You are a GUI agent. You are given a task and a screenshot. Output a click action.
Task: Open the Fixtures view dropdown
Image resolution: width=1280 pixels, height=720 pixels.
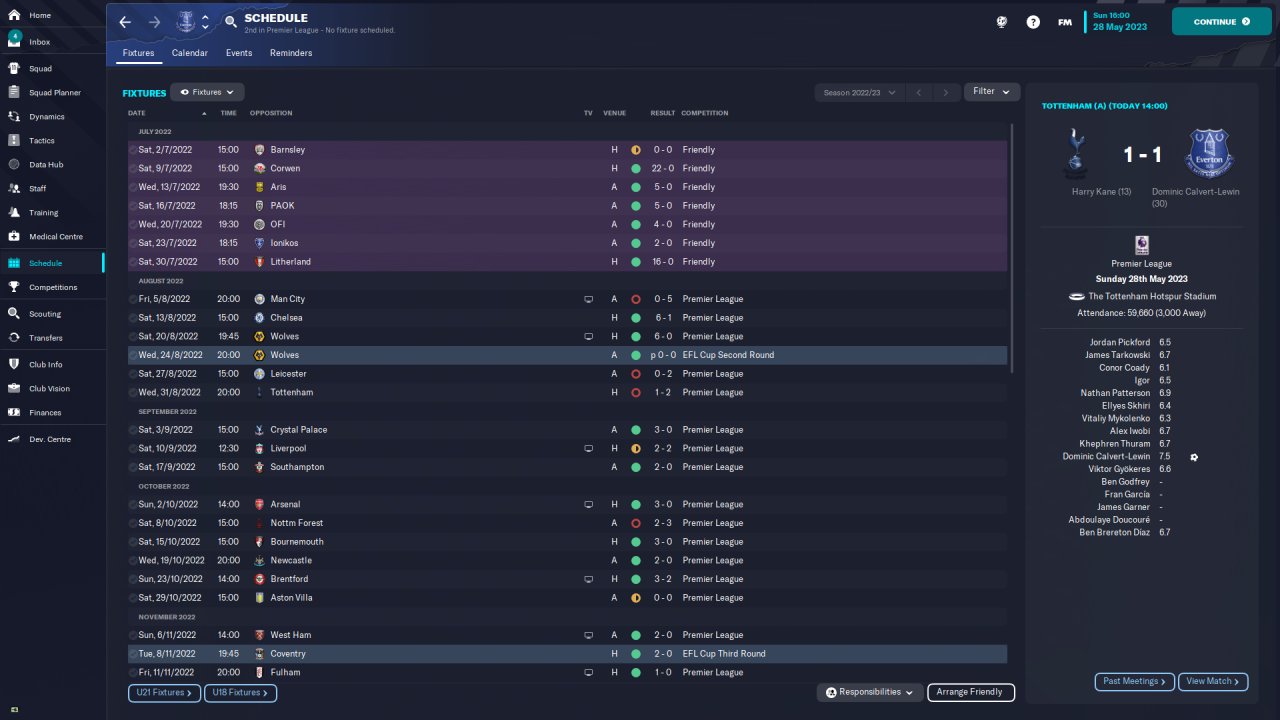(207, 92)
